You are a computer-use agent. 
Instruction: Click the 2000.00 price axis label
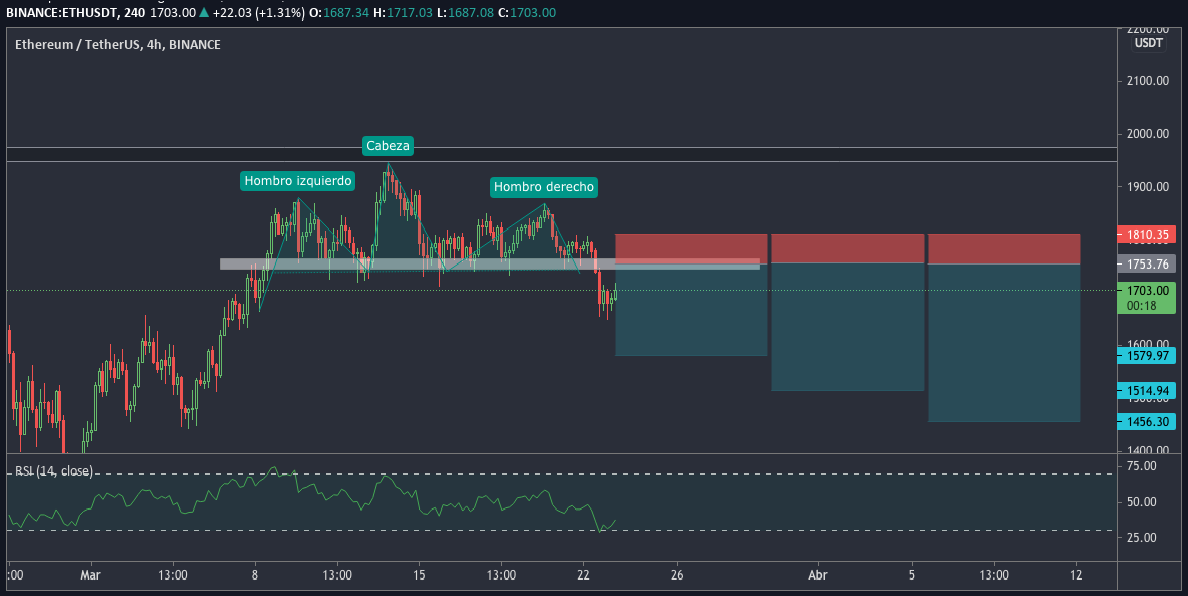pyautogui.click(x=1147, y=134)
